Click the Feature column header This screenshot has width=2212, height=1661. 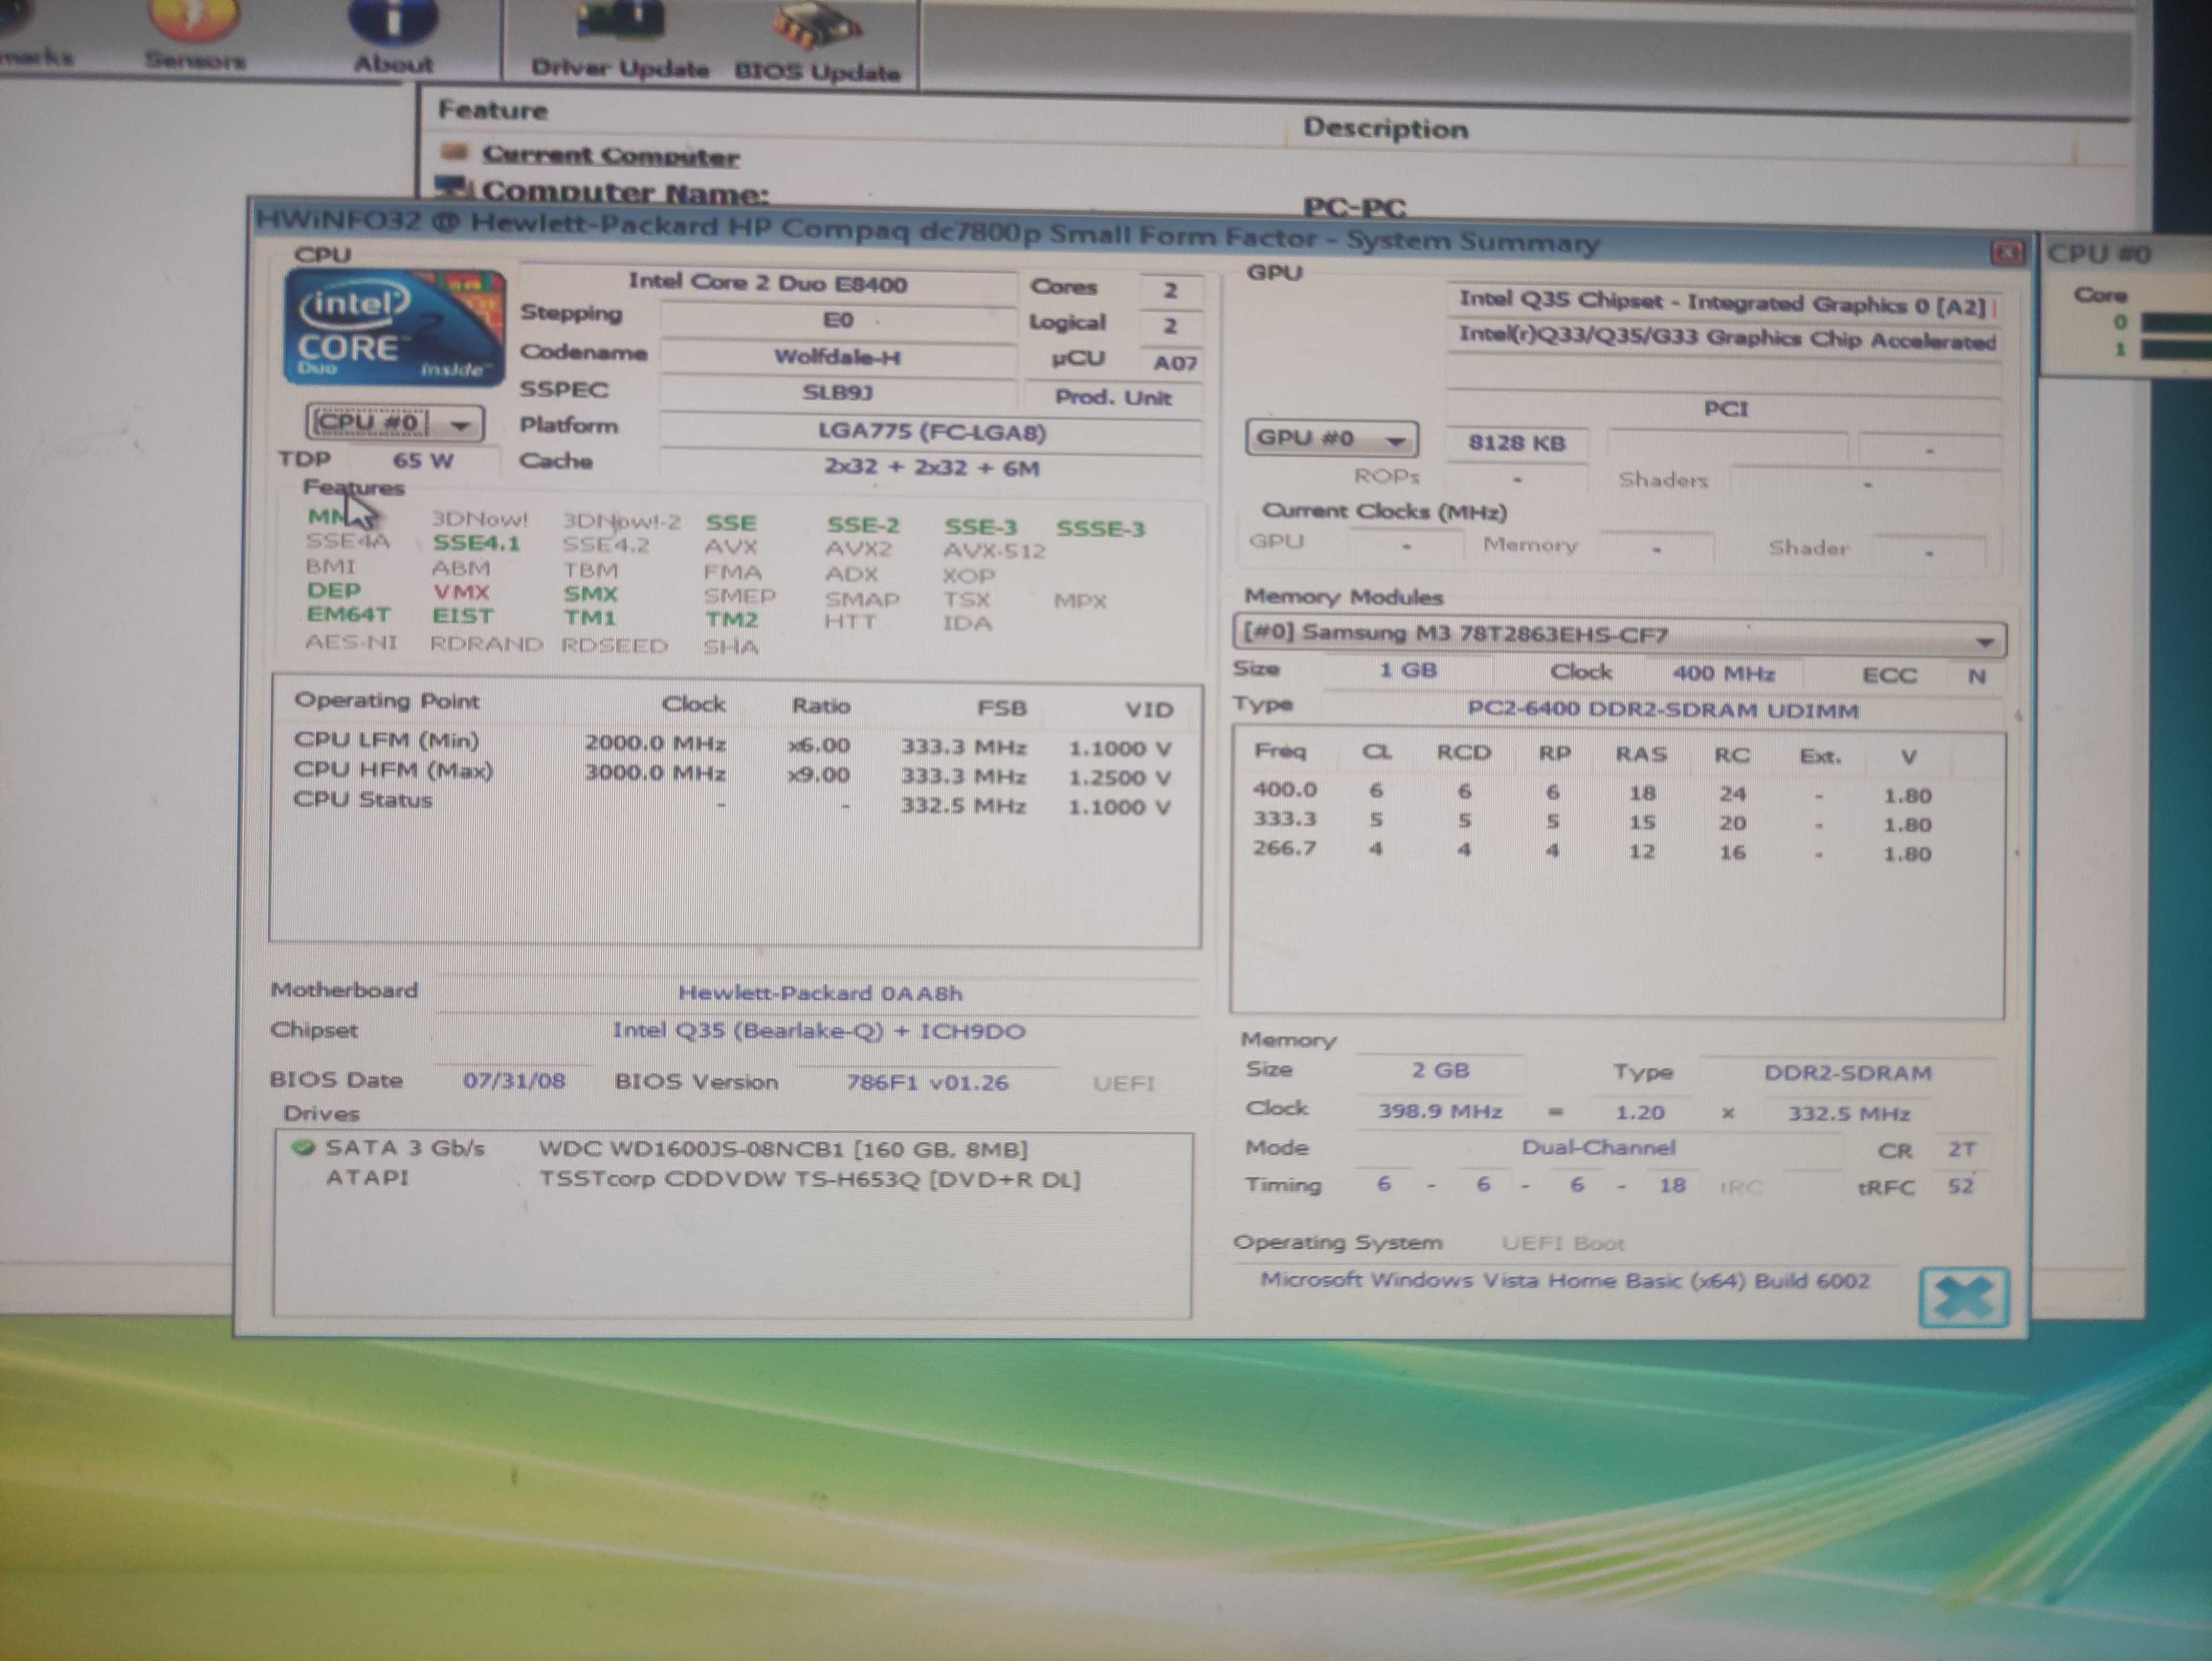[x=493, y=110]
